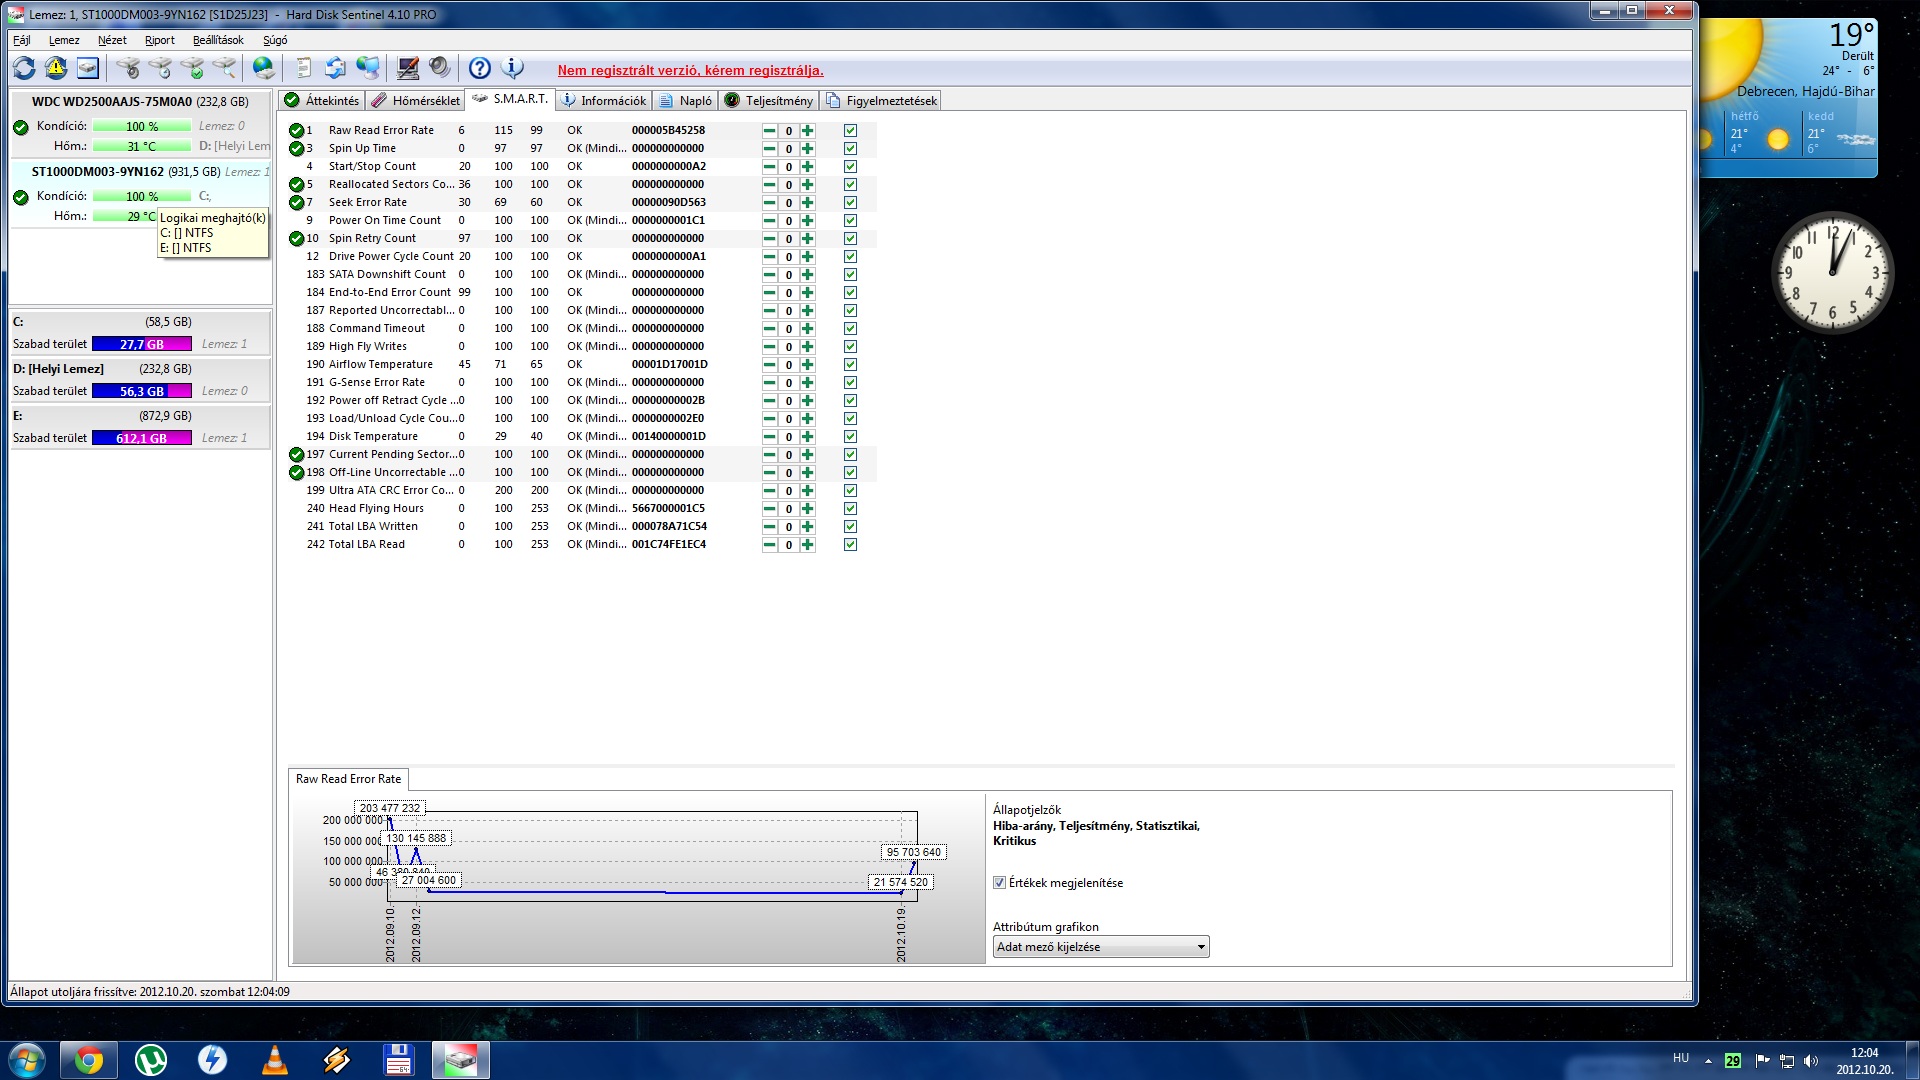1920x1080 pixels.
Task: Click the plus stepper for Seek Error Rate
Action: pos(807,203)
